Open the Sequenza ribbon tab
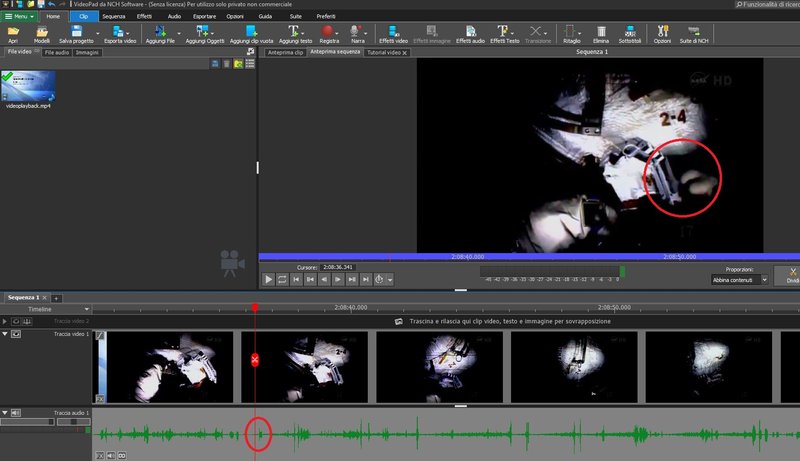The width and height of the screenshot is (800, 461). [114, 16]
